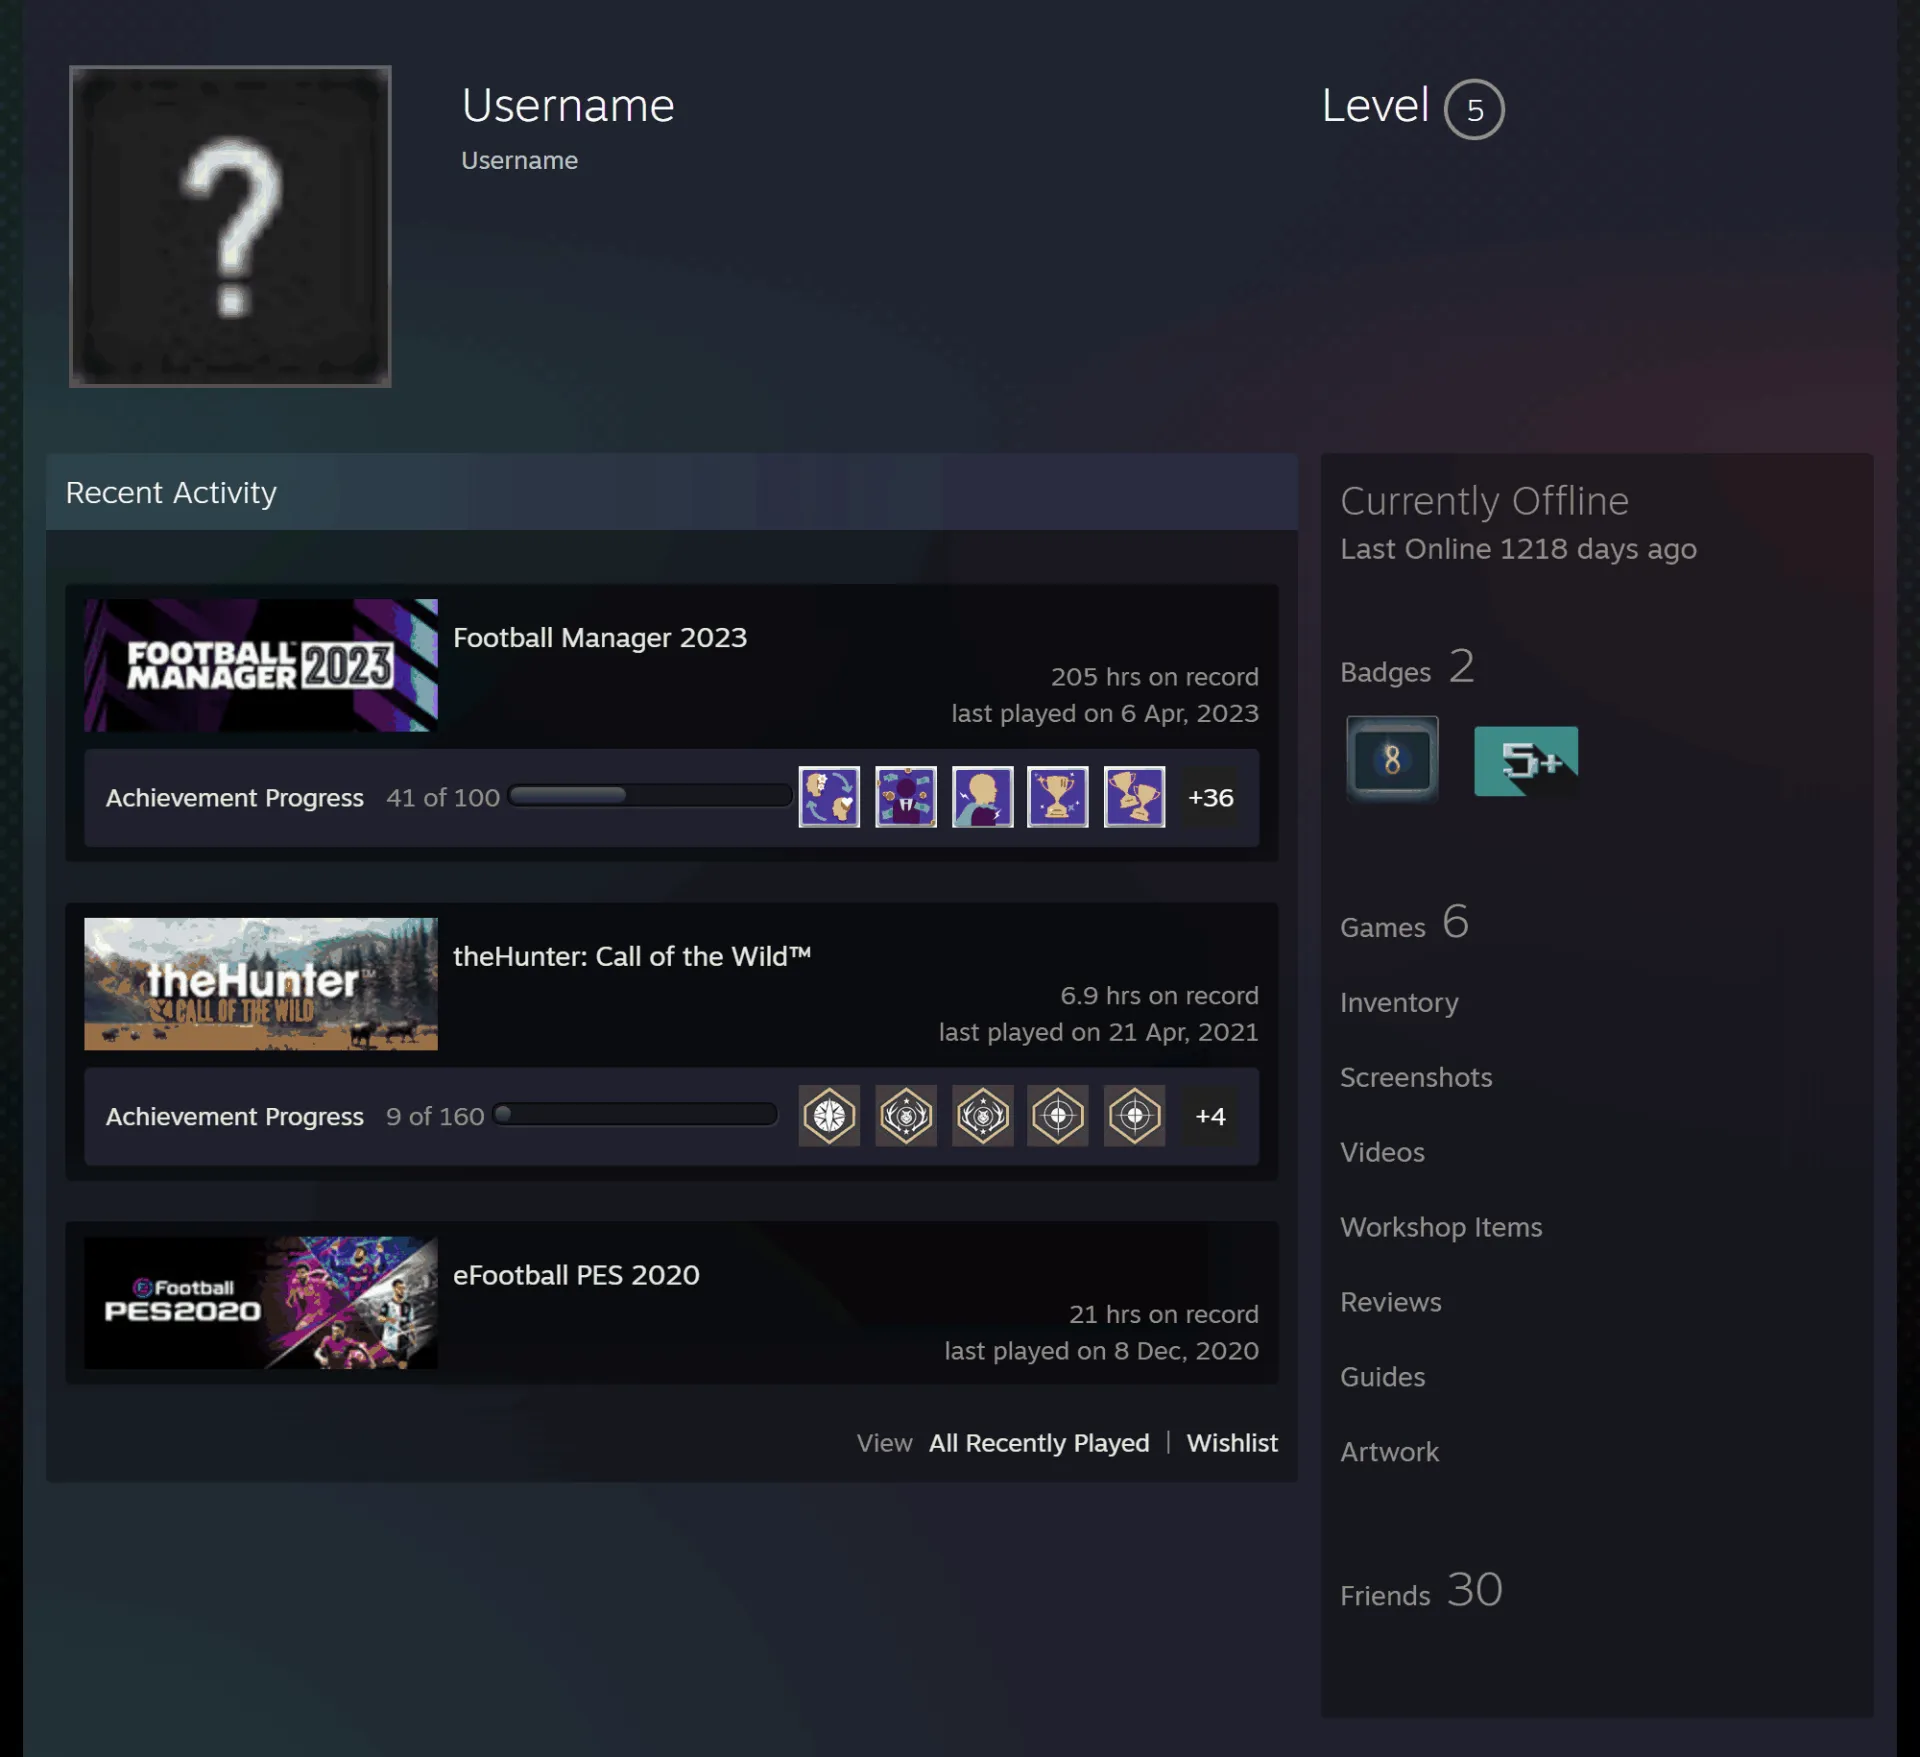1920x1757 pixels.
Task: Show the +36 more Football Manager achievements
Action: click(x=1210, y=797)
